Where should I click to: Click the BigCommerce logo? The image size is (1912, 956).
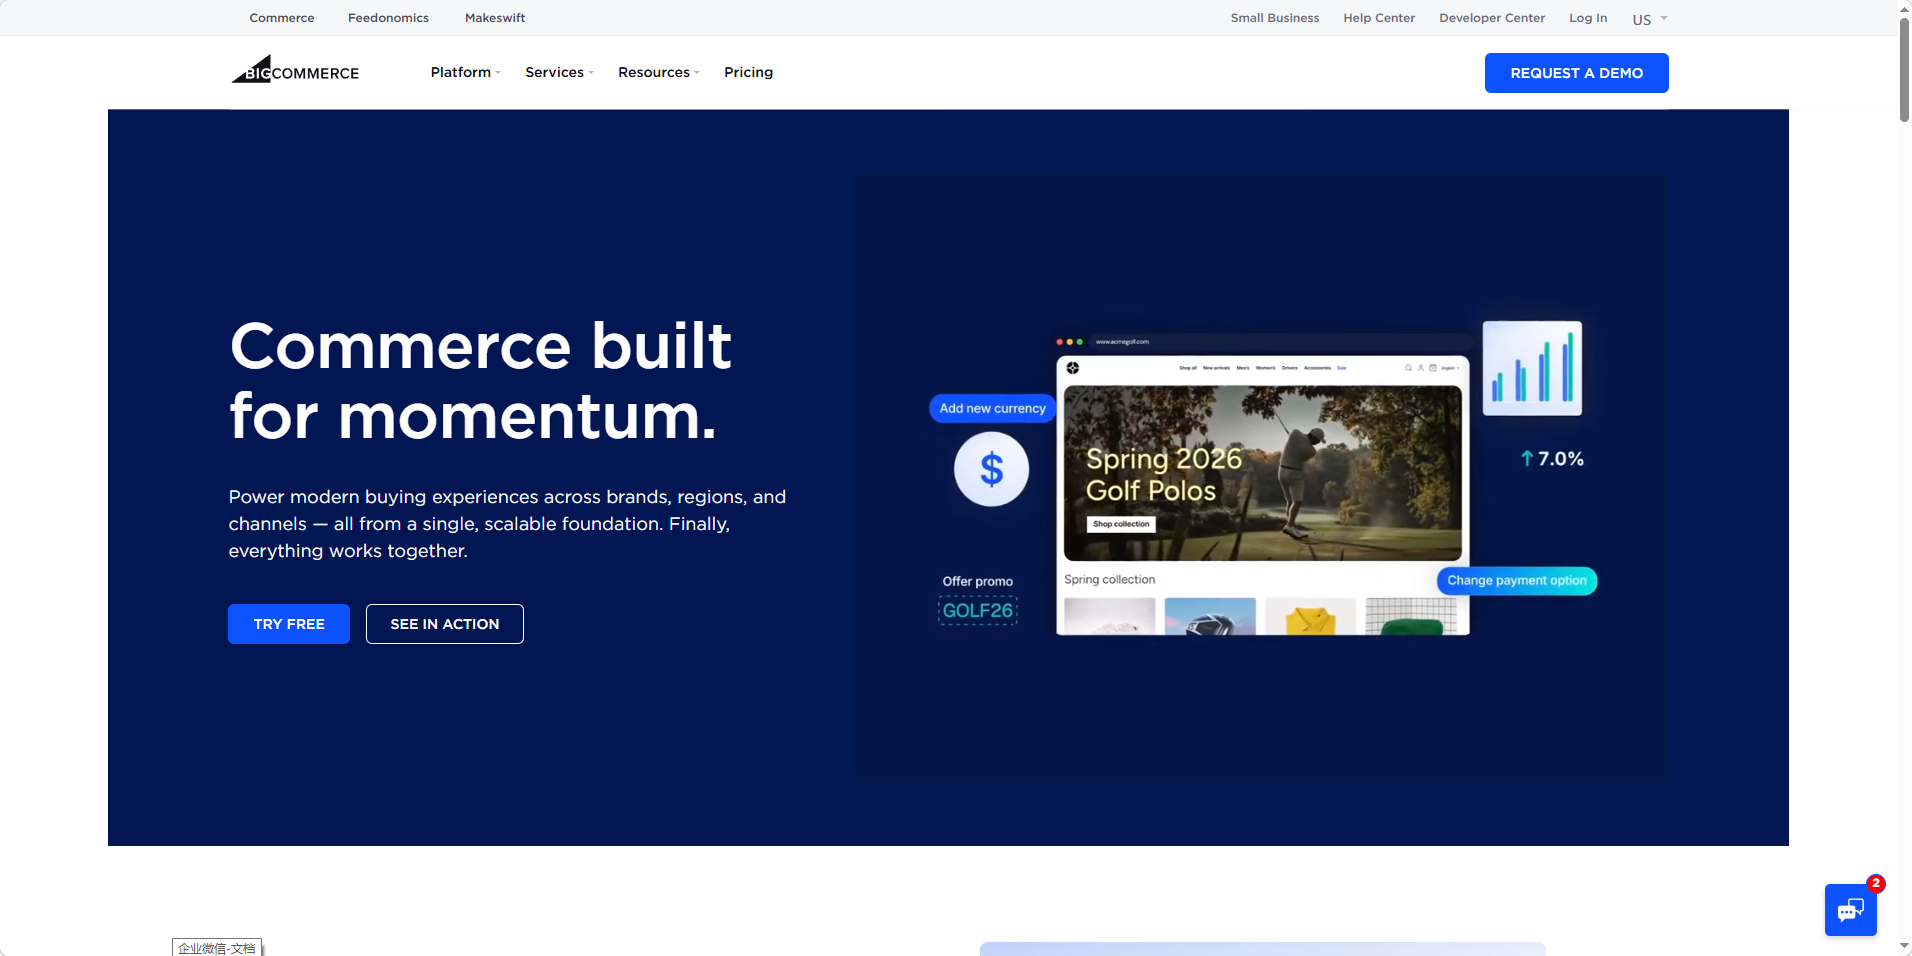[295, 71]
